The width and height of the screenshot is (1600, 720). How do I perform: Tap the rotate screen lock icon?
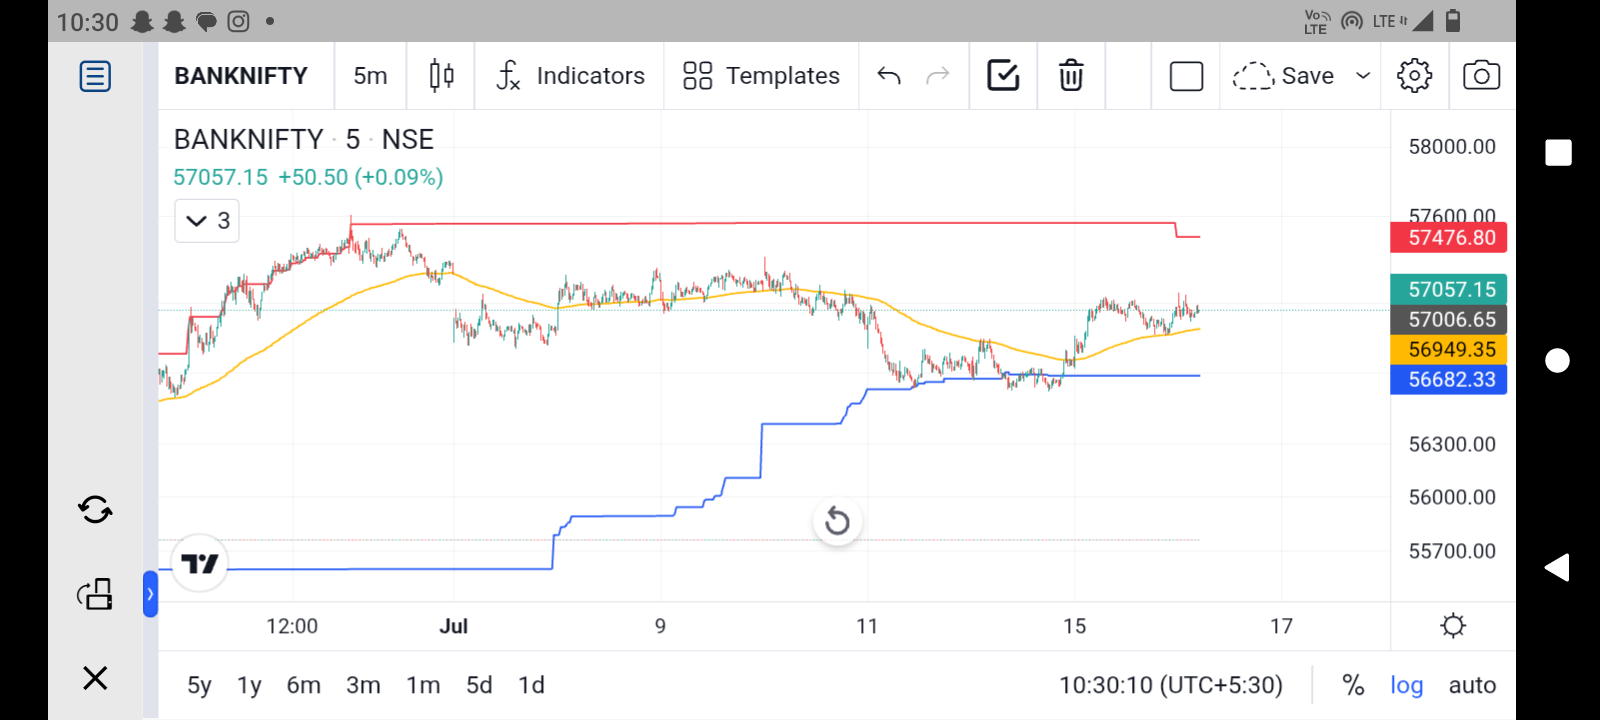tap(95, 594)
